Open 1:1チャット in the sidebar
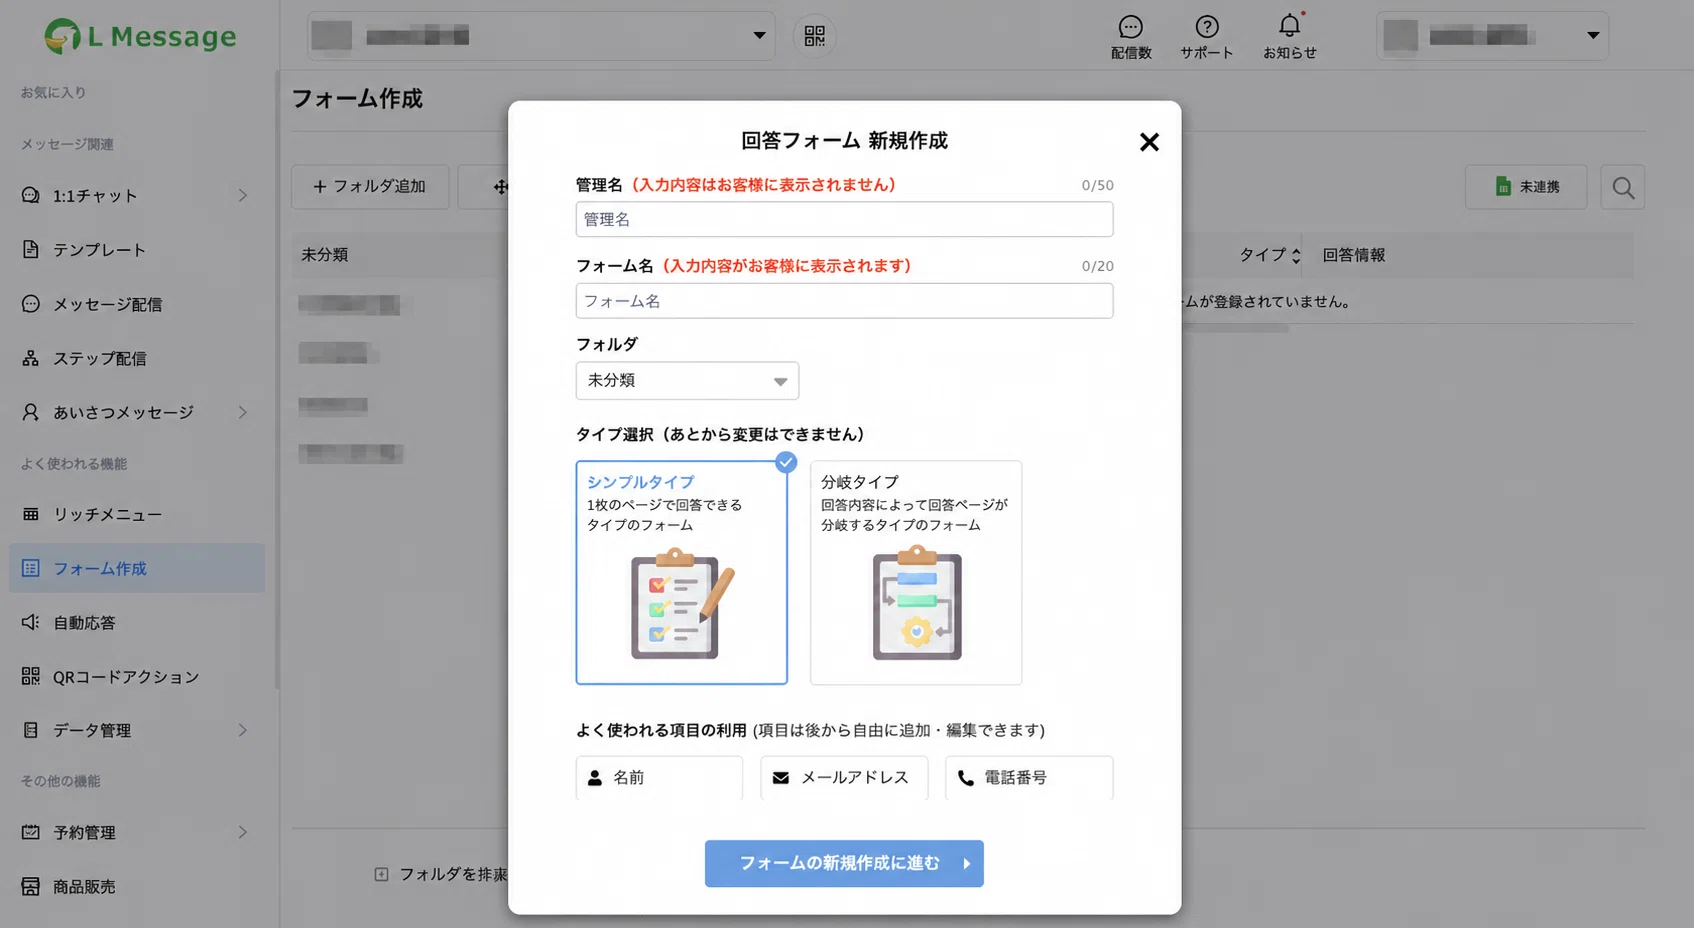This screenshot has height=928, width=1694. pyautogui.click(x=137, y=196)
